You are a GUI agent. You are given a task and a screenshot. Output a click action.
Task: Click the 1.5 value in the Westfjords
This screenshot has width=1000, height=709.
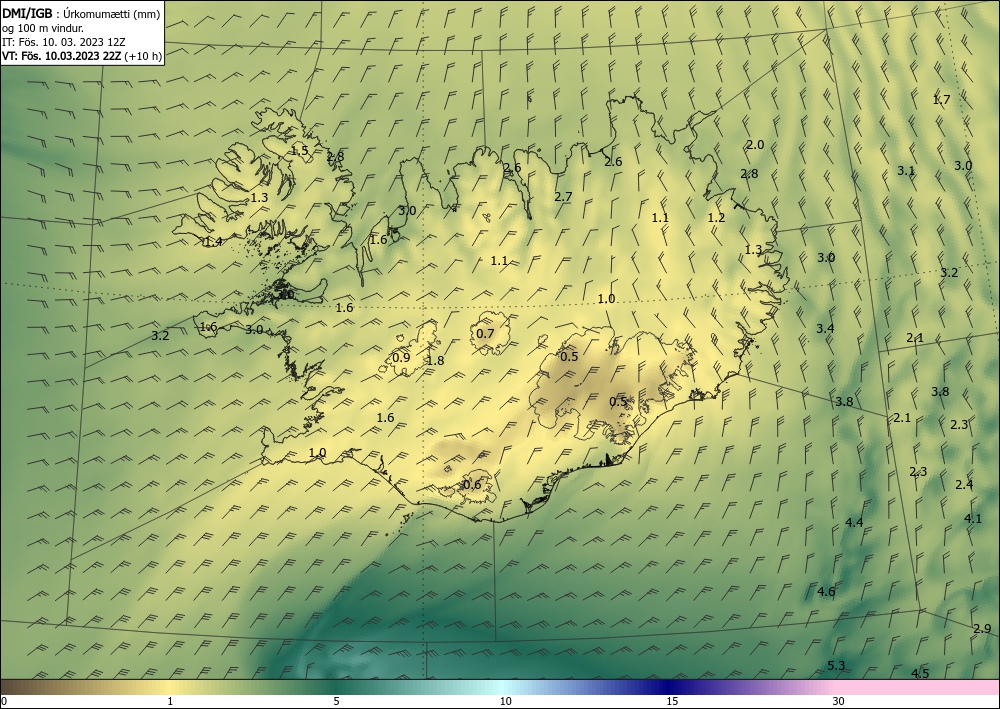pos(300,151)
